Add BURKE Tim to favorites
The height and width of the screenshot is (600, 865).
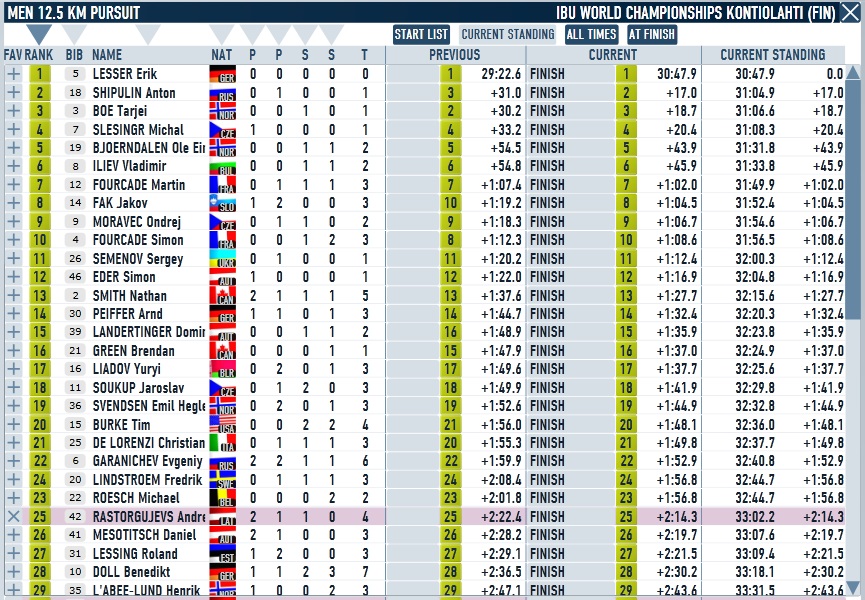[x=14, y=425]
